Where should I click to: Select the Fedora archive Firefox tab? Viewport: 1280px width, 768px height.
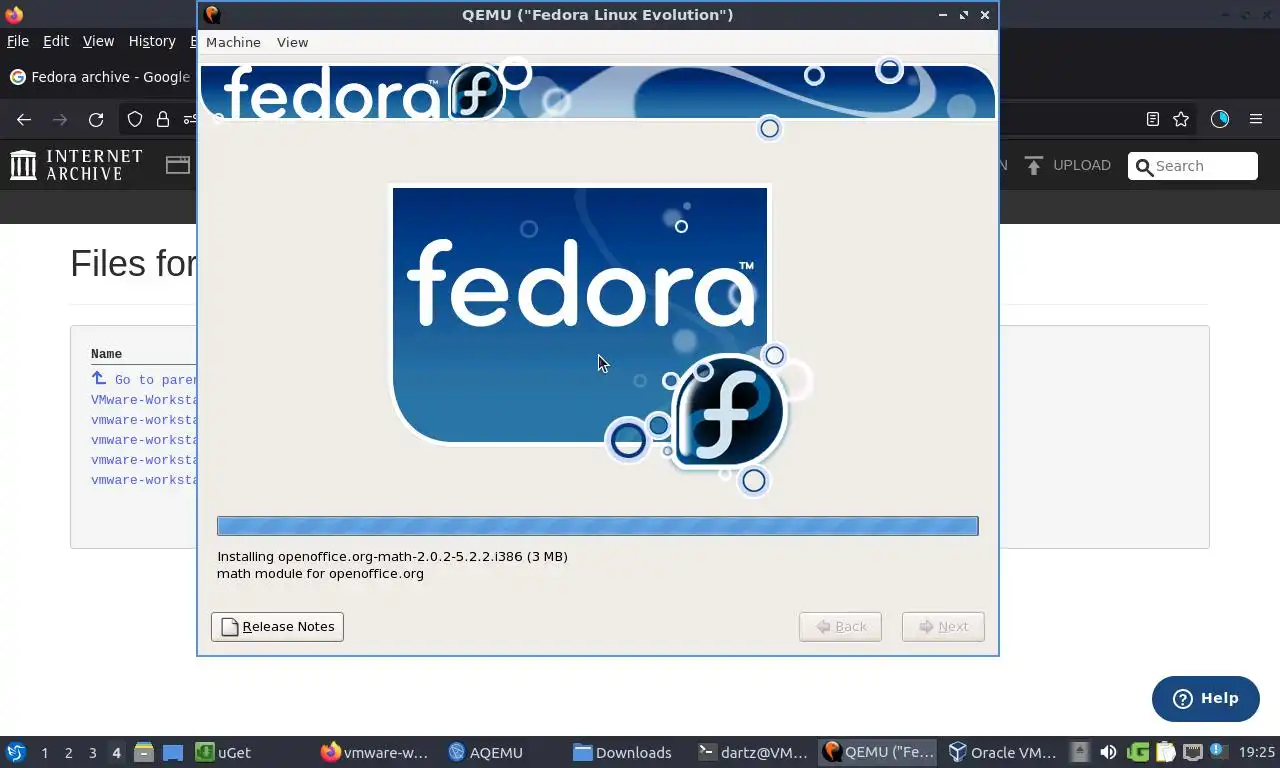pyautogui.click(x=100, y=77)
